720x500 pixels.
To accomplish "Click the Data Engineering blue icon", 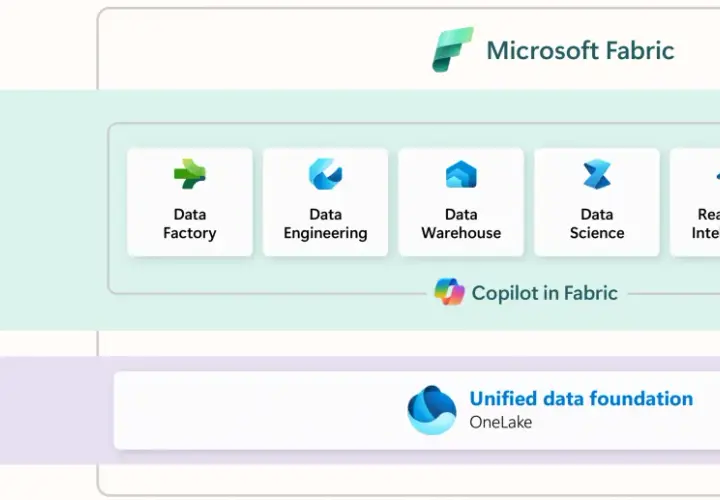I will (x=326, y=174).
